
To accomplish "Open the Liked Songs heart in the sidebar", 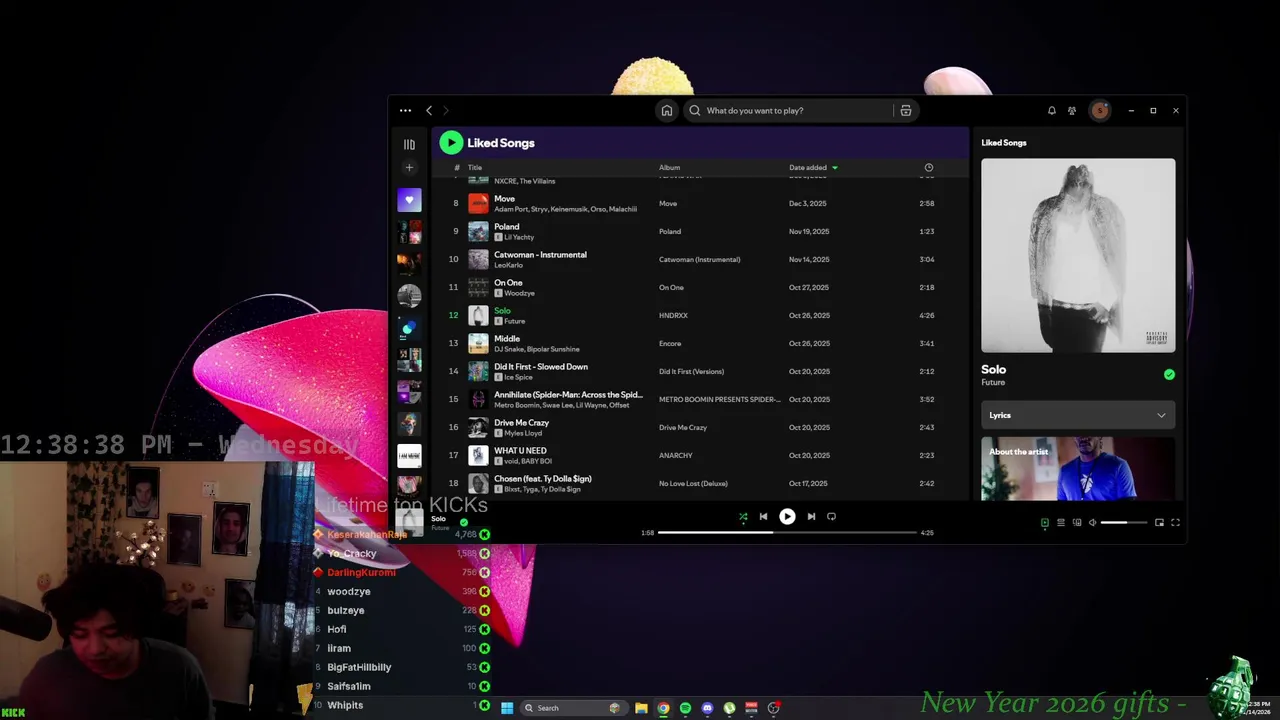I will [409, 199].
